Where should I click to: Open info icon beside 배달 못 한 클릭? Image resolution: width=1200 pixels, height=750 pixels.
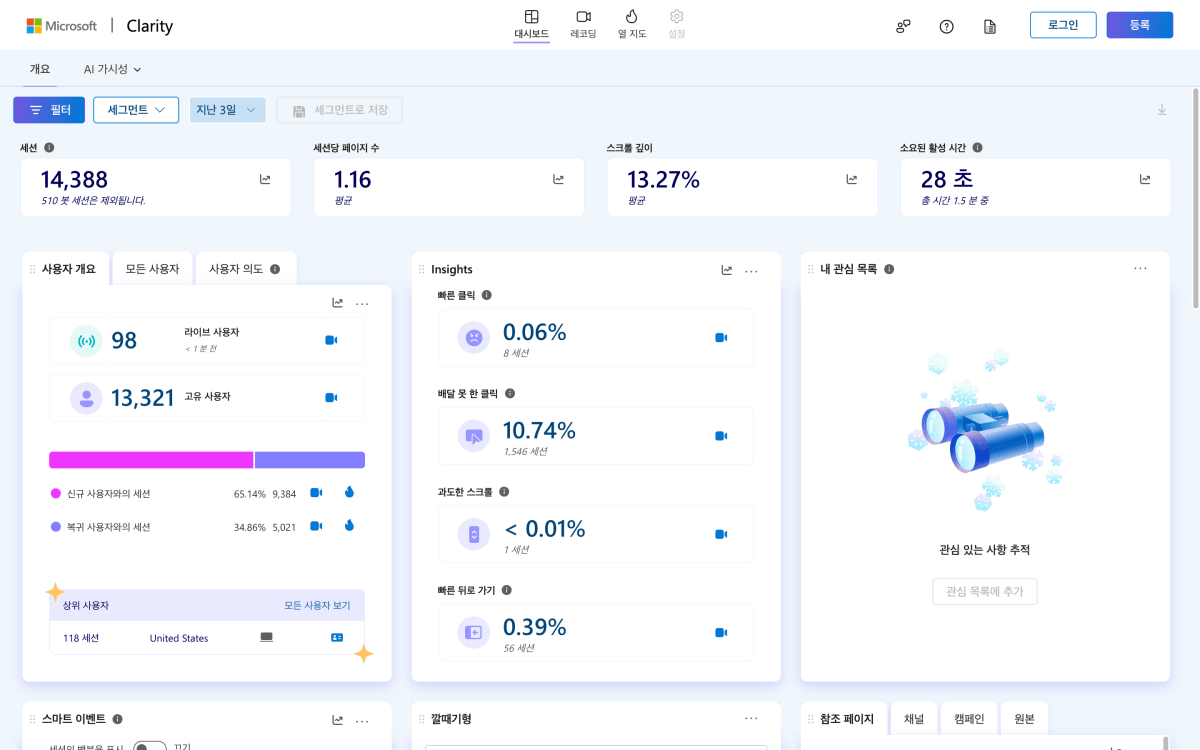[510, 394]
